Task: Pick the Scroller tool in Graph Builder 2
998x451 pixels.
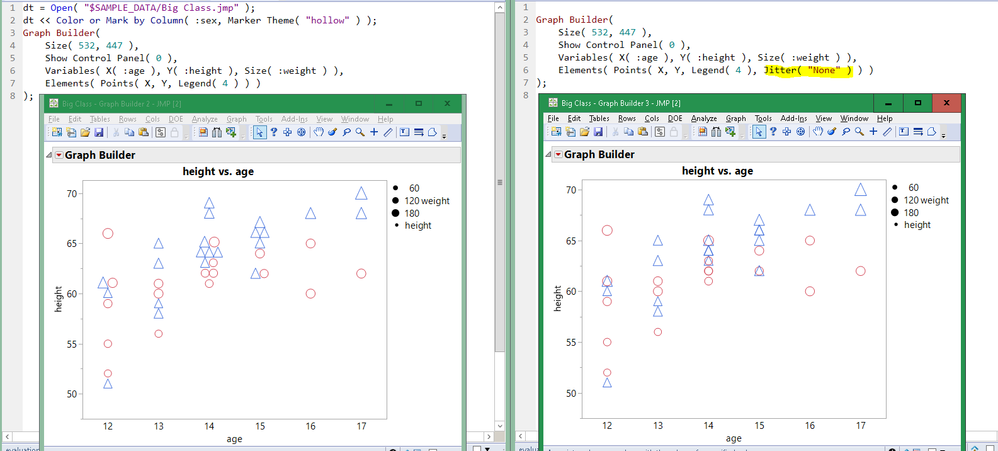Action: tap(301, 132)
